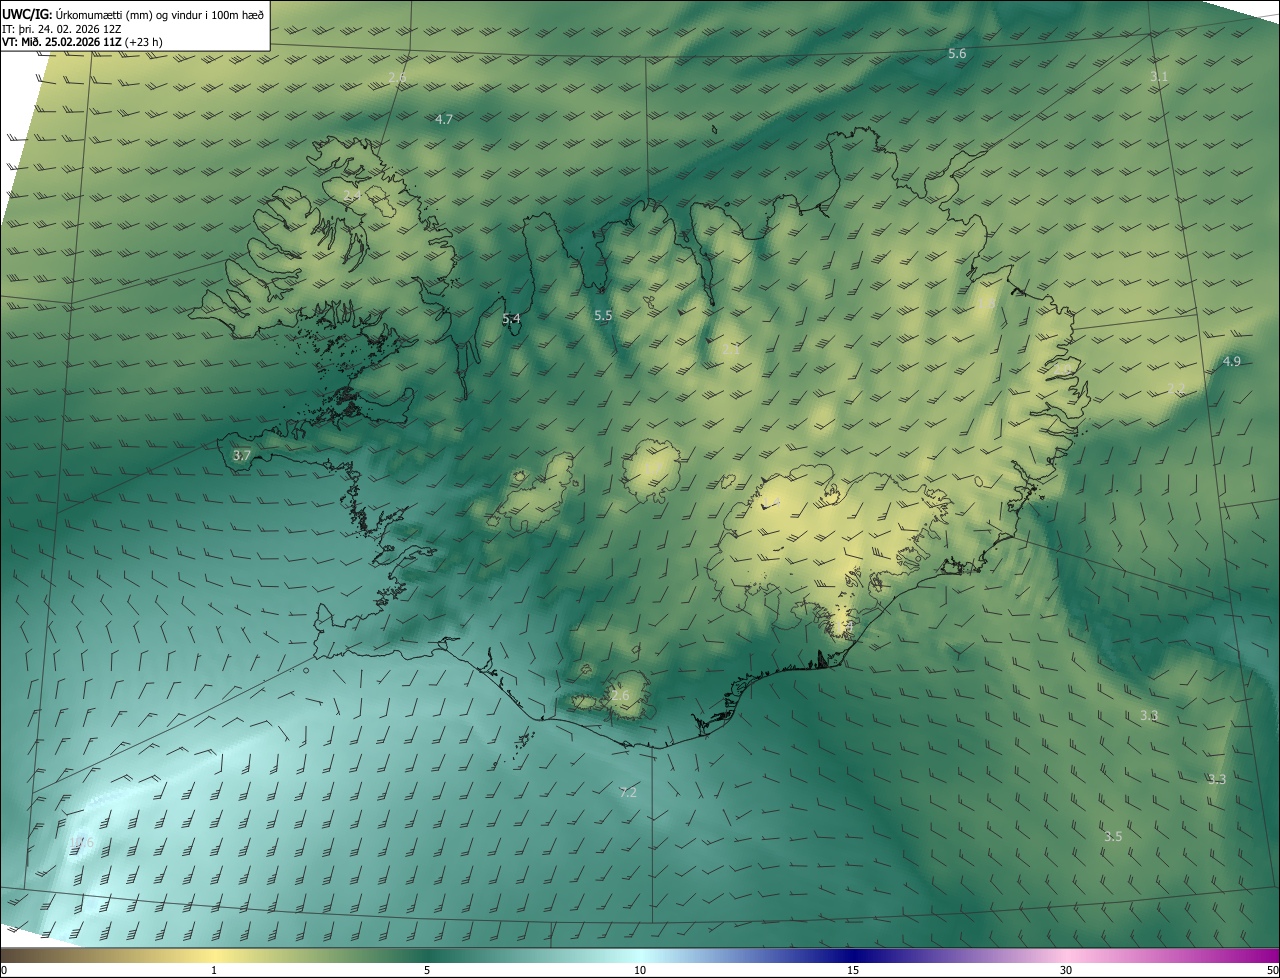Click the 5.4 value label on the map
Viewport: 1280px width, 978px height.
click(x=511, y=319)
